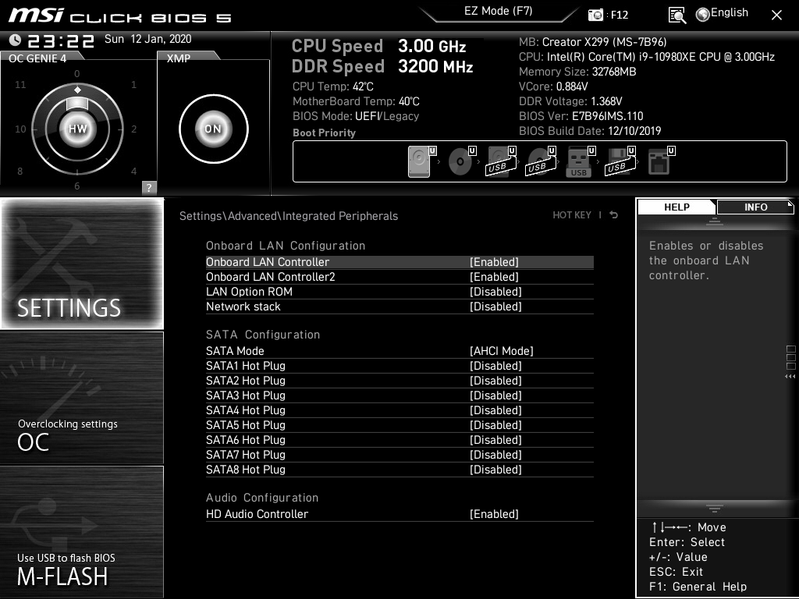Select the SATA4 Hot Plug row

(400, 410)
